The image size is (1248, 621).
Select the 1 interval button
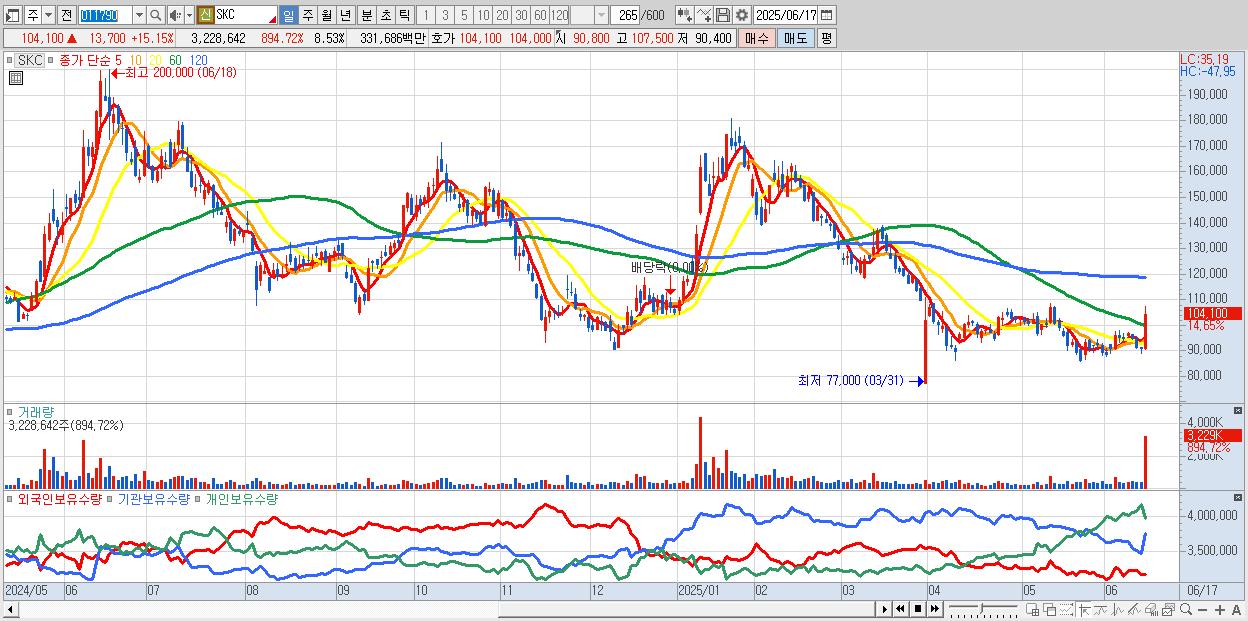[x=425, y=15]
